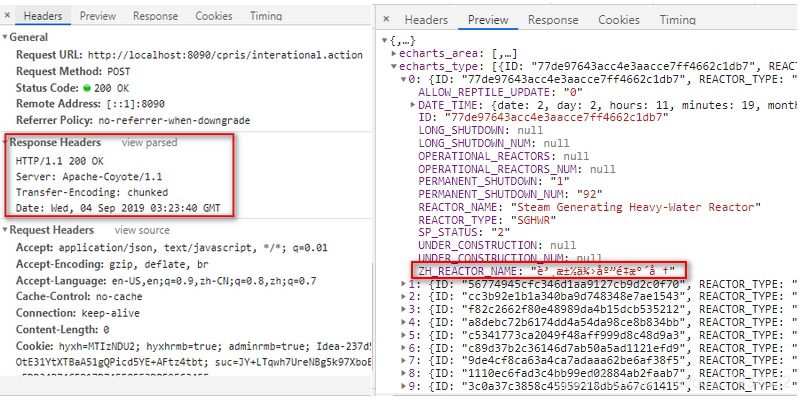
Task: Switch to Preview tab in left panel
Action: pos(97,16)
